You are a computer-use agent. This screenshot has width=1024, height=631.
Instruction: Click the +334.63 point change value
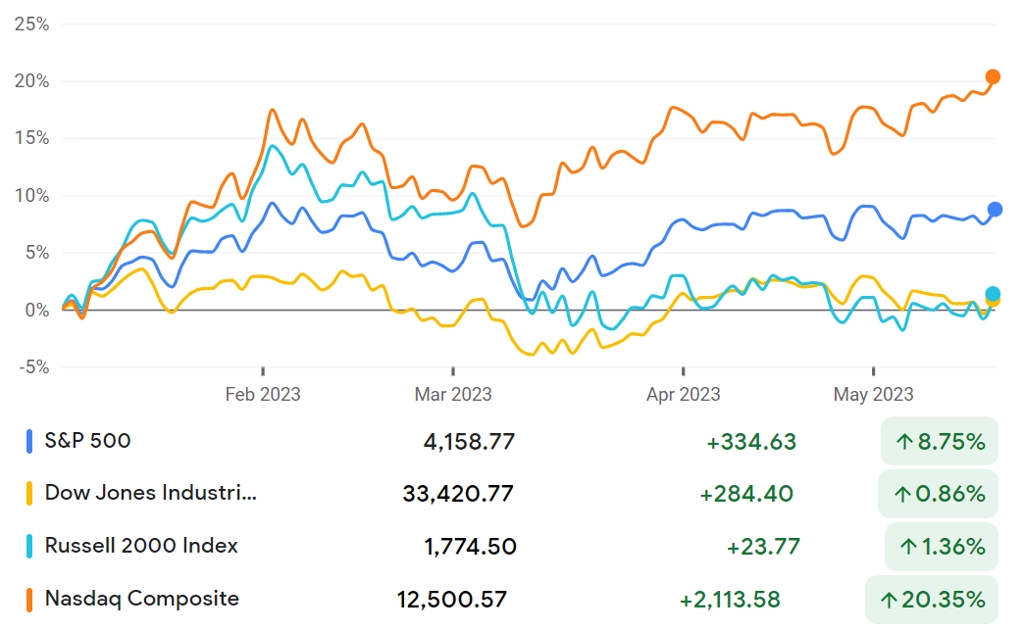(x=751, y=442)
